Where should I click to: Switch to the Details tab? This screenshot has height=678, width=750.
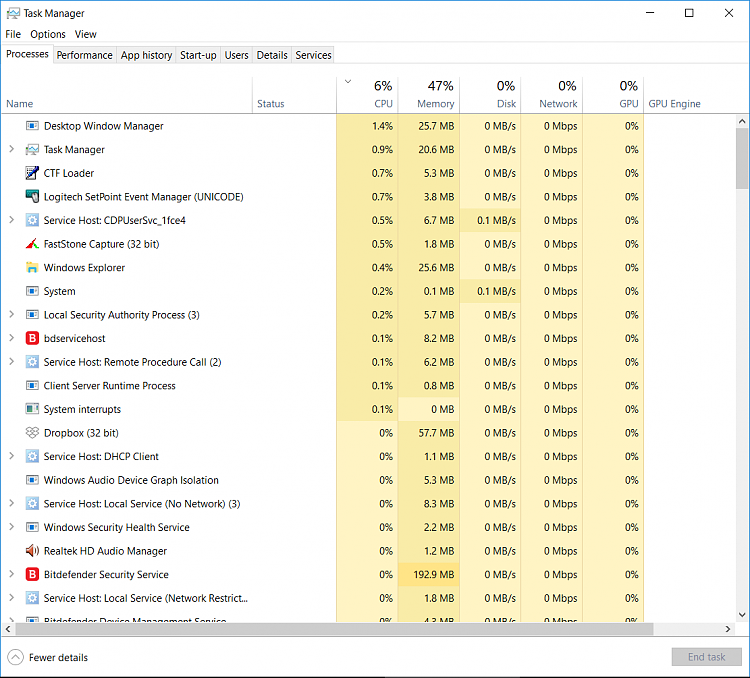[x=272, y=55]
